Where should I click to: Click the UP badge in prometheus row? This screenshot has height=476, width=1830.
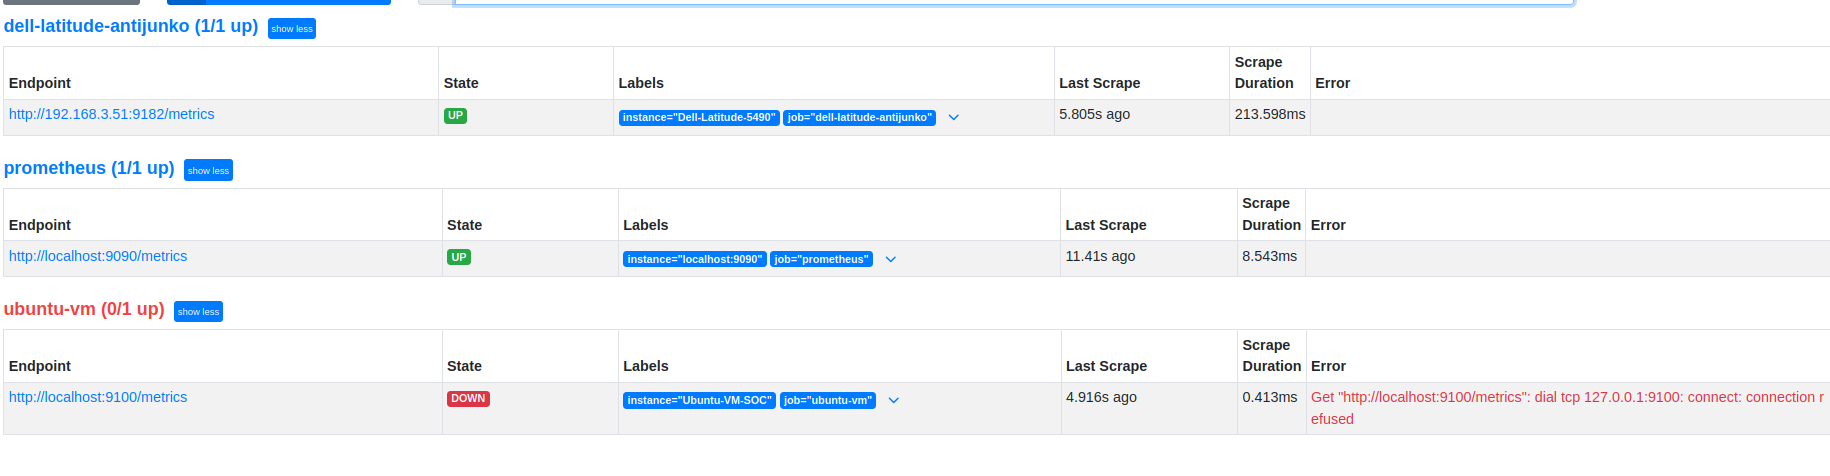(x=459, y=258)
